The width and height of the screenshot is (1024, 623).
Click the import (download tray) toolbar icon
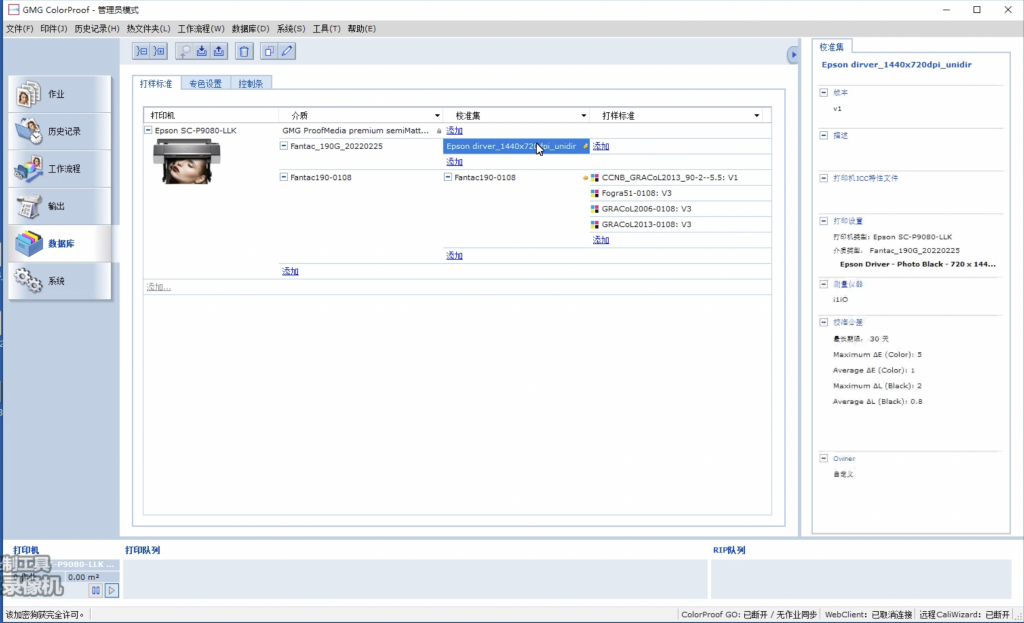202,51
